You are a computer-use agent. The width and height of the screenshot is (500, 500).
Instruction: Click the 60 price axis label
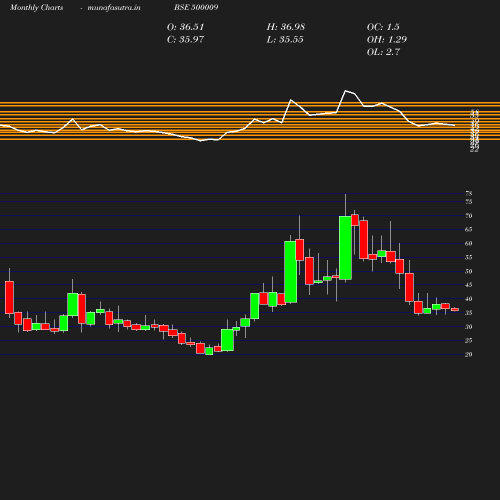click(x=469, y=243)
